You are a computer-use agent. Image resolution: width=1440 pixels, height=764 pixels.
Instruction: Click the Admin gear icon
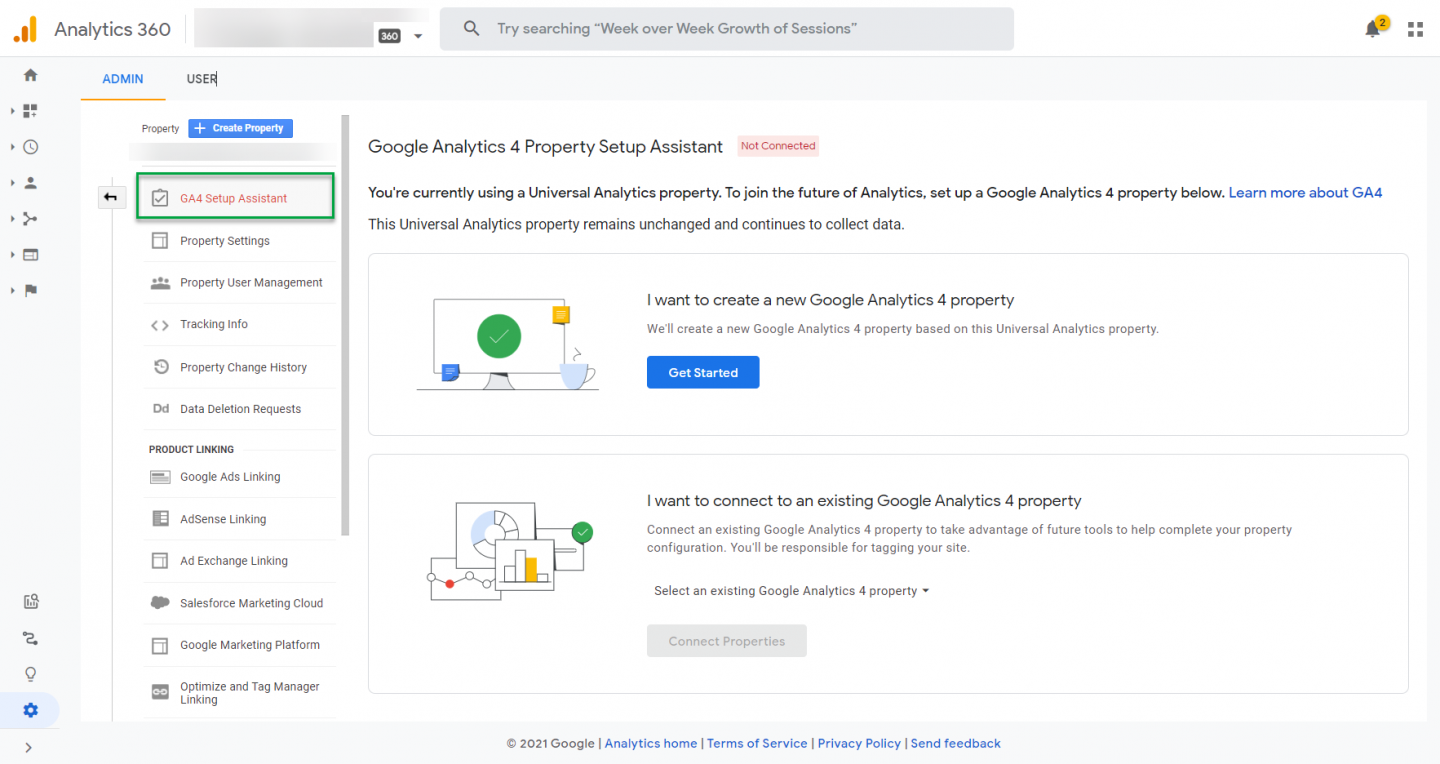tap(31, 710)
